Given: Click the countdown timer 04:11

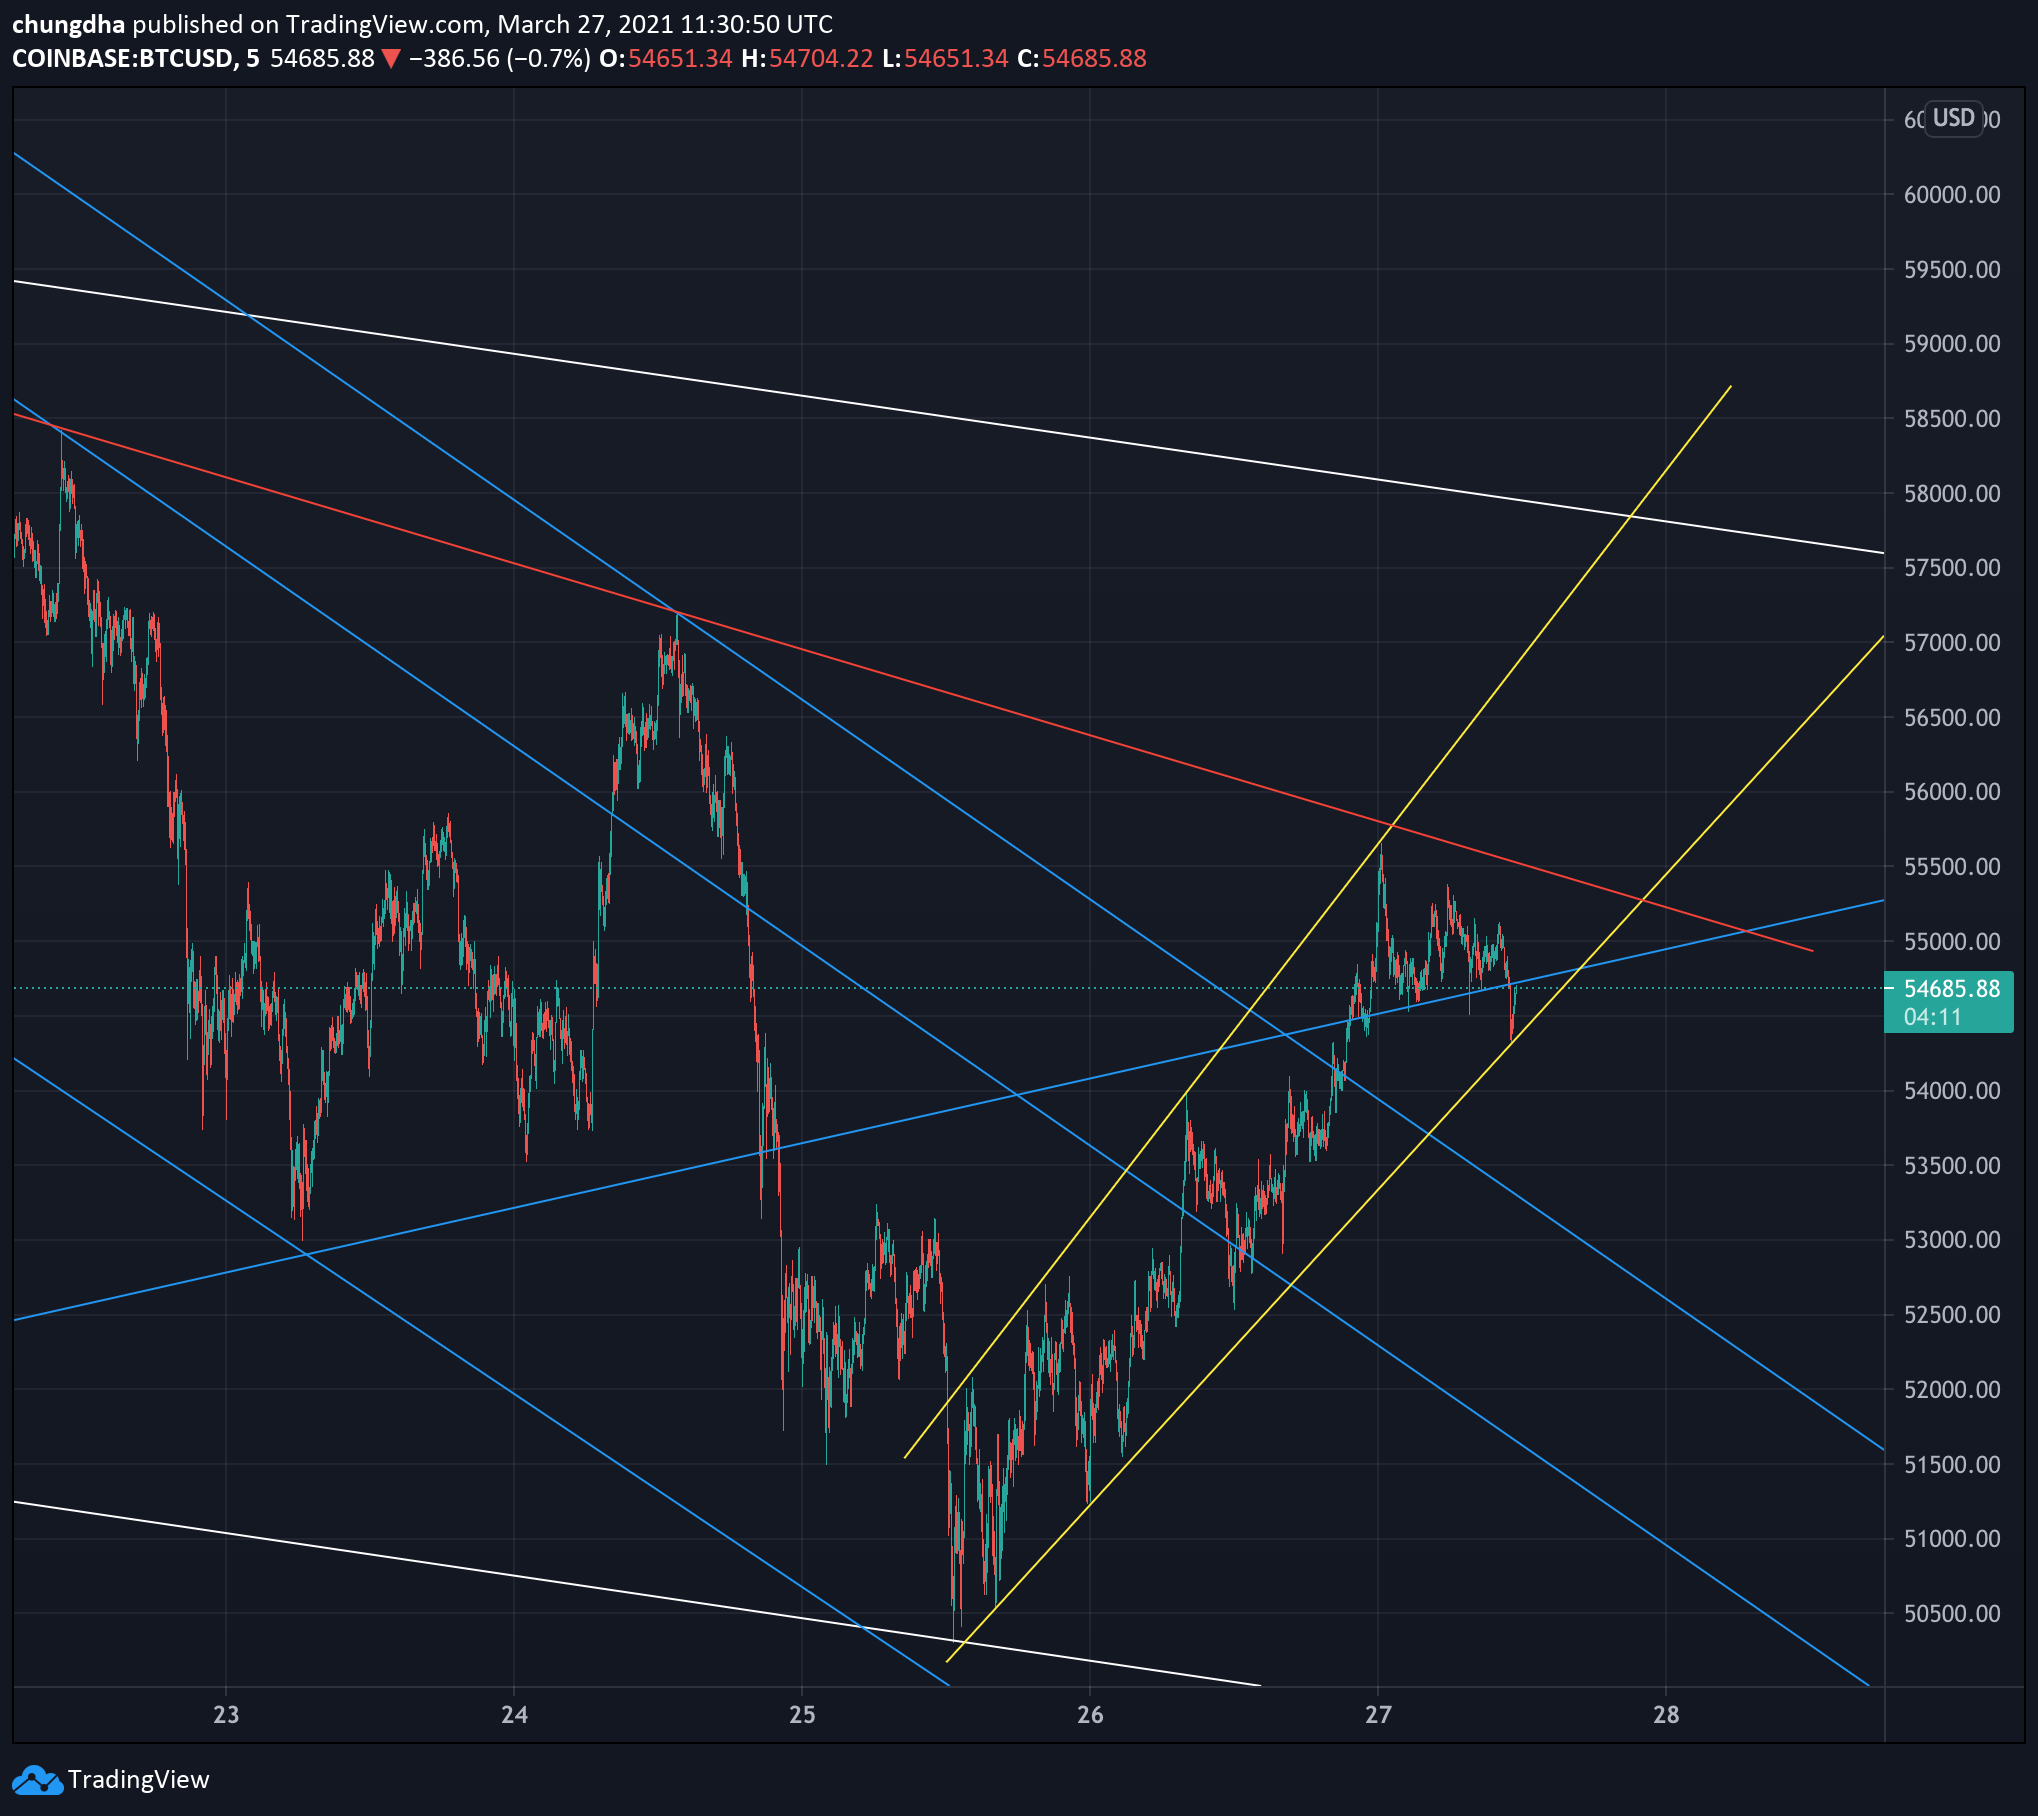Looking at the screenshot, I should (x=1933, y=1017).
